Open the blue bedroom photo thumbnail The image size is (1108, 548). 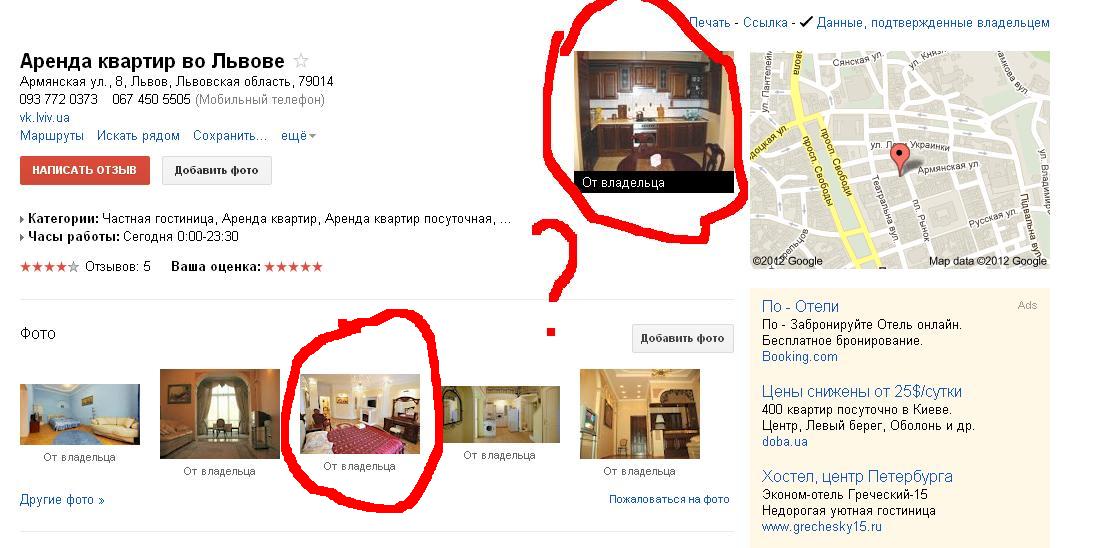click(x=80, y=415)
